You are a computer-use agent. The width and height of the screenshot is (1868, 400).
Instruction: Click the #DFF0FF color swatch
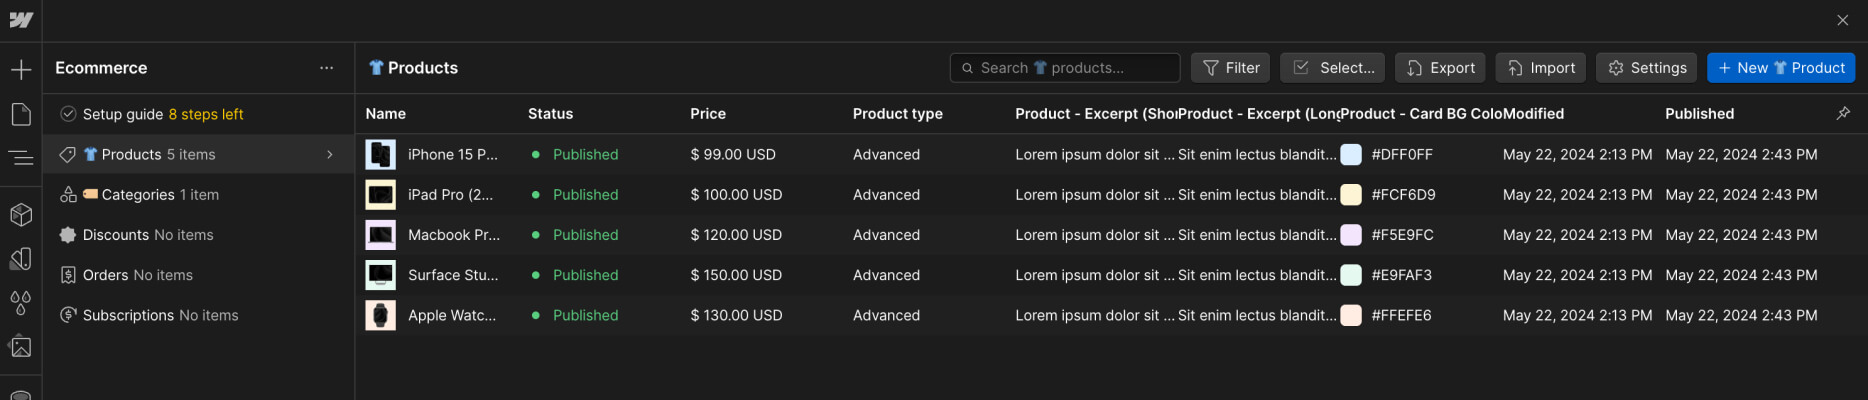click(1351, 154)
